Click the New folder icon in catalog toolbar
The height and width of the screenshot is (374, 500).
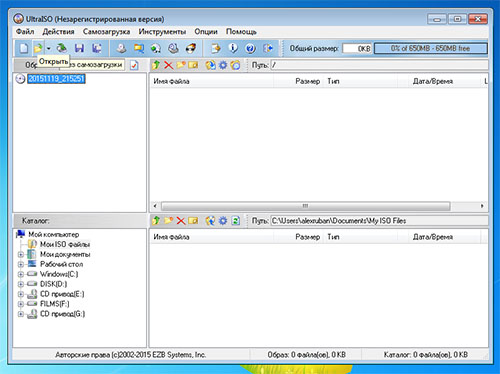pos(168,221)
